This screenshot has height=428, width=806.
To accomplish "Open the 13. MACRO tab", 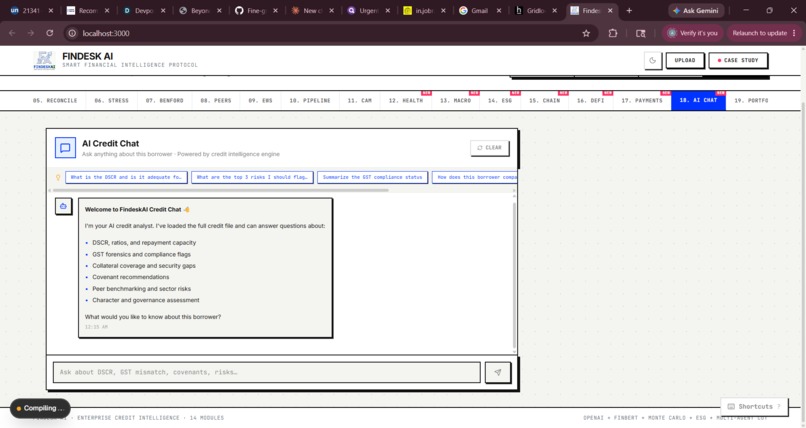I will 455,101.
